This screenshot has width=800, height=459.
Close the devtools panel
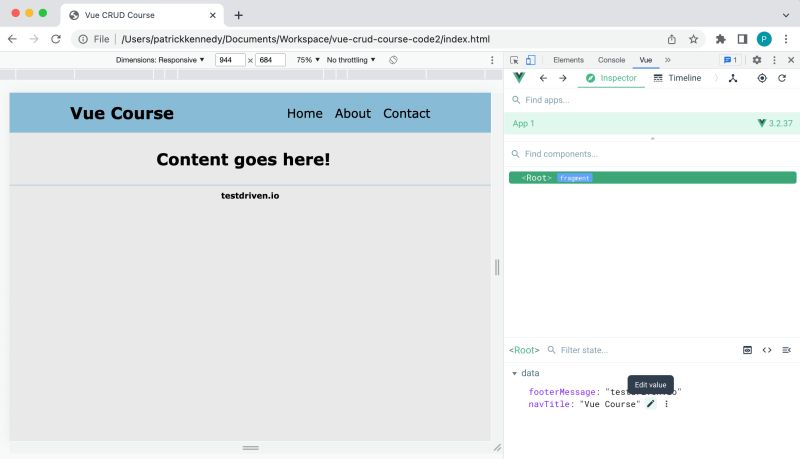pyautogui.click(x=791, y=60)
